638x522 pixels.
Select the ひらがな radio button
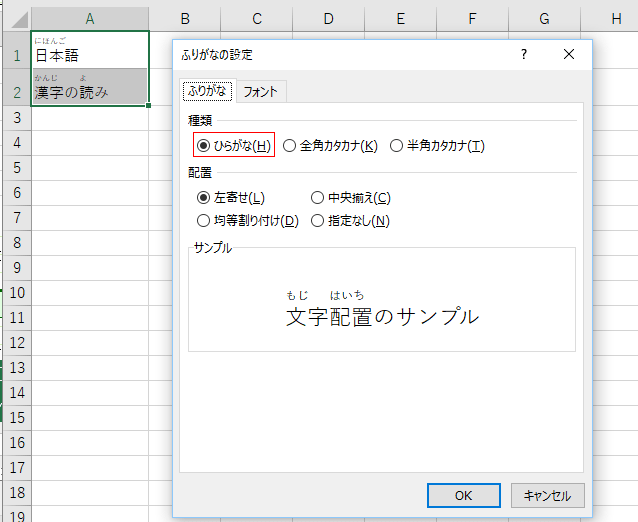tap(204, 146)
